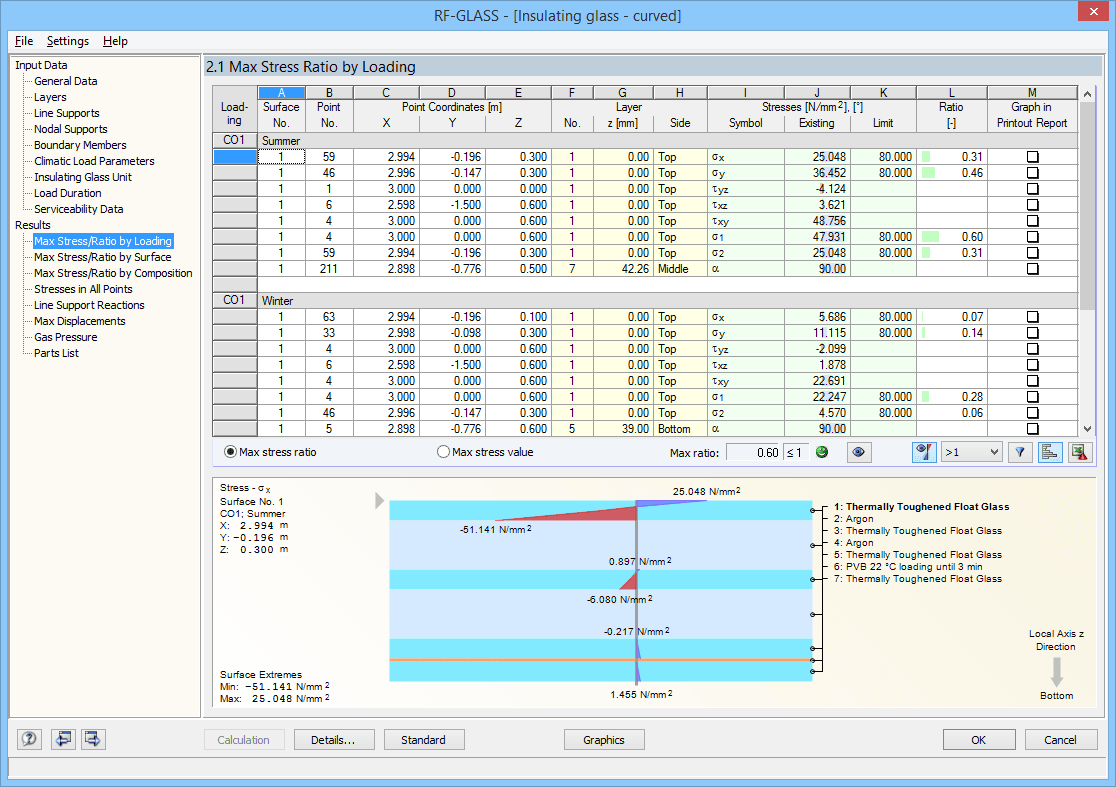Click green ratio bar for Summer σy row

point(928,173)
